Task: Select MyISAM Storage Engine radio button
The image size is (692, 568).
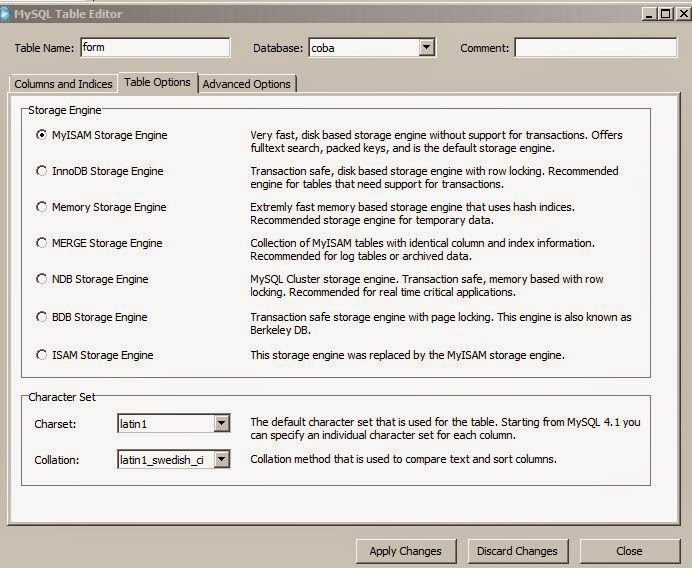Action: point(41,135)
